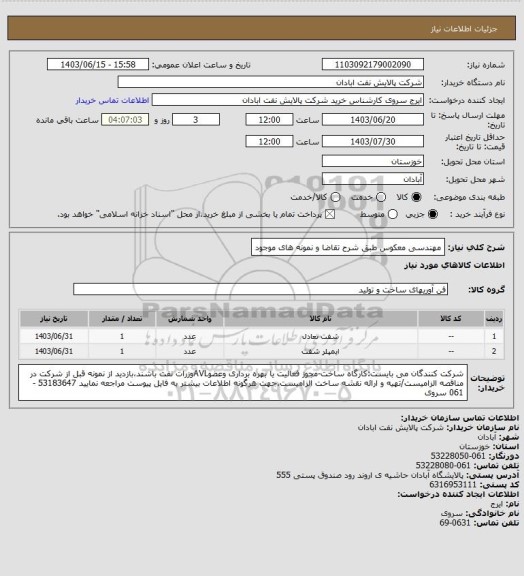Click the goods group field فن آوریهای ساخت و تولید
Viewport: 524px width, 576px height.
(260, 289)
